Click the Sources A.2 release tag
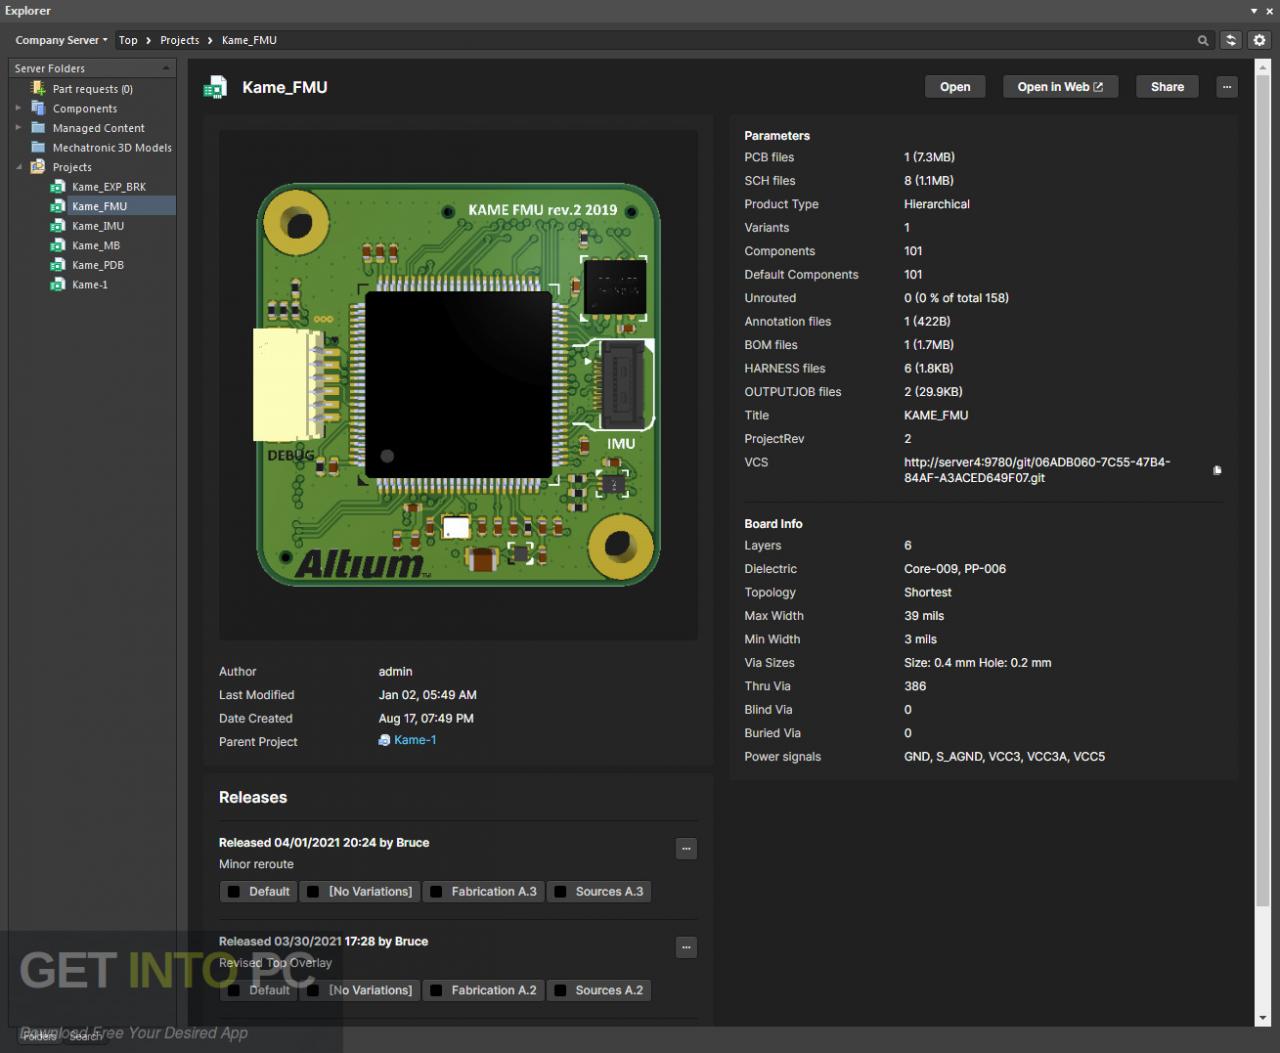The height and width of the screenshot is (1053, 1280). pyautogui.click(x=599, y=990)
